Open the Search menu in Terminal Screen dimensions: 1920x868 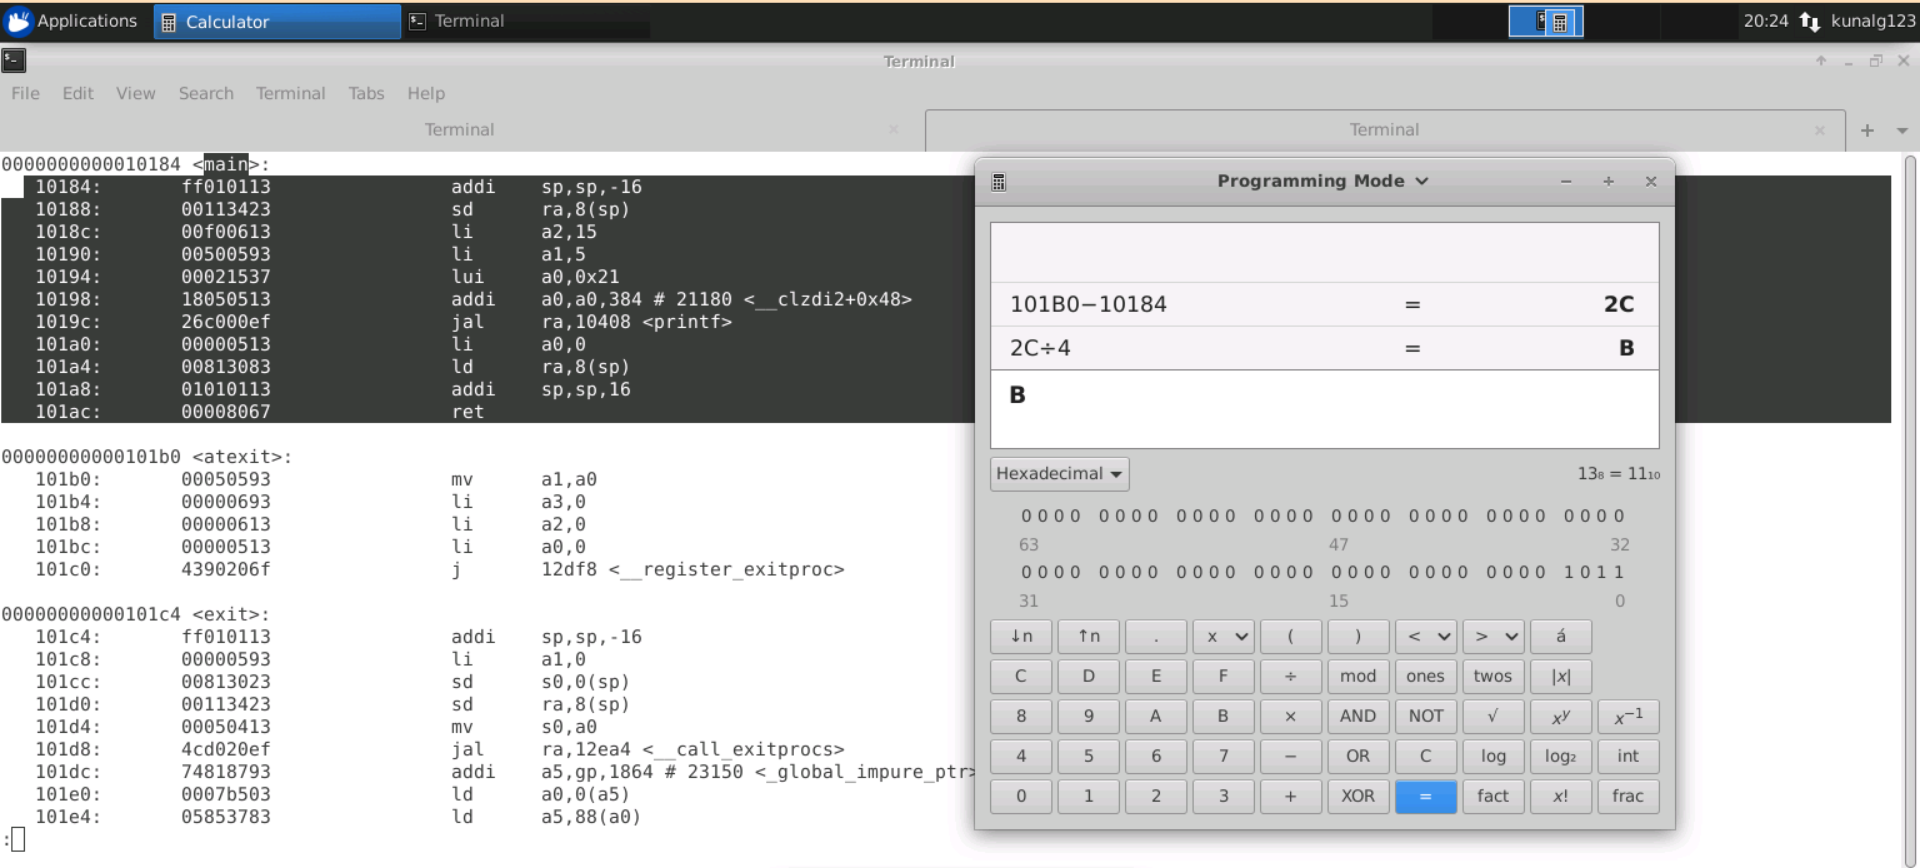click(206, 93)
